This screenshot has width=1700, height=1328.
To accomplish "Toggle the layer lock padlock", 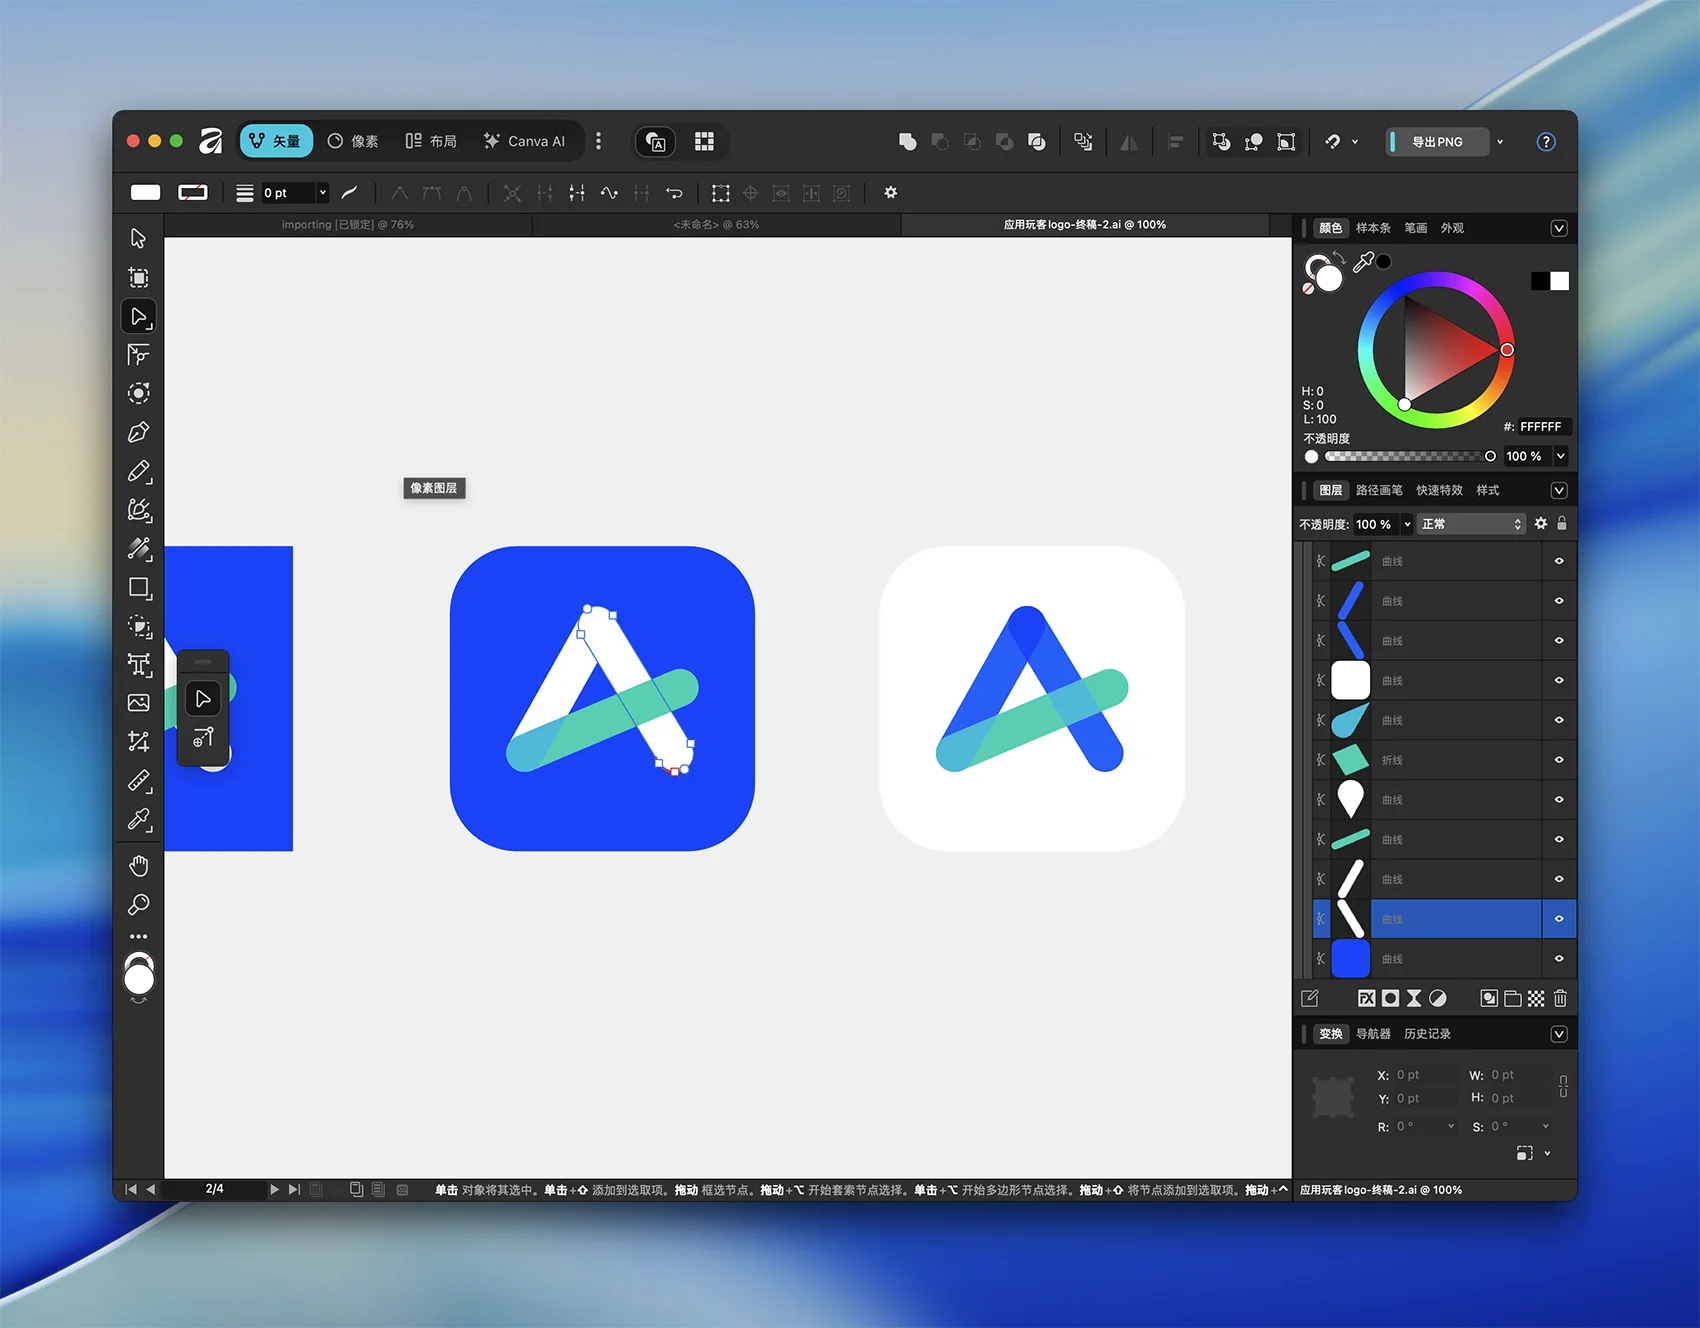I will click(1562, 523).
